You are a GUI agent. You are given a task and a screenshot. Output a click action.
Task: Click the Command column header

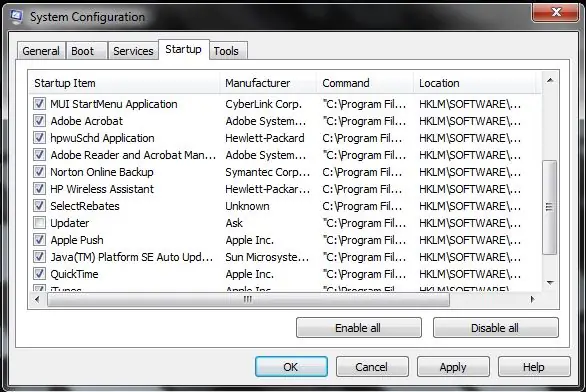coord(365,83)
